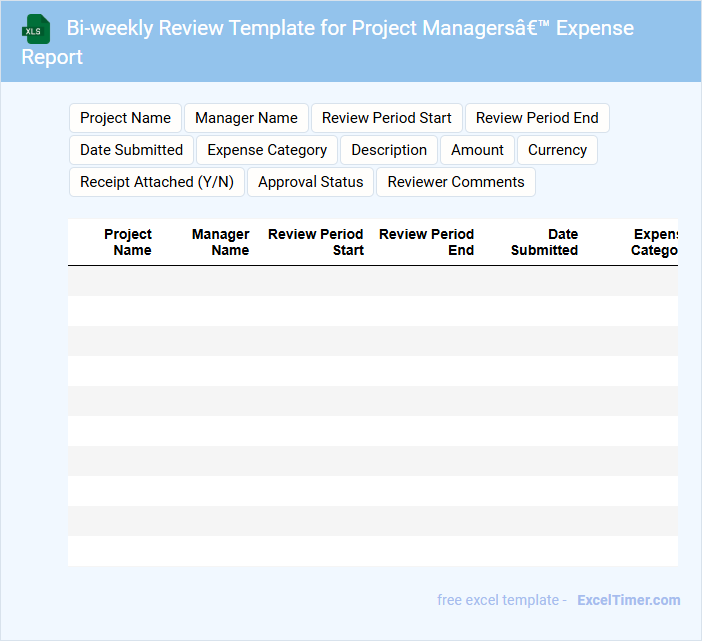
Task: Click the green XLS file icon
Action: (x=36, y=29)
